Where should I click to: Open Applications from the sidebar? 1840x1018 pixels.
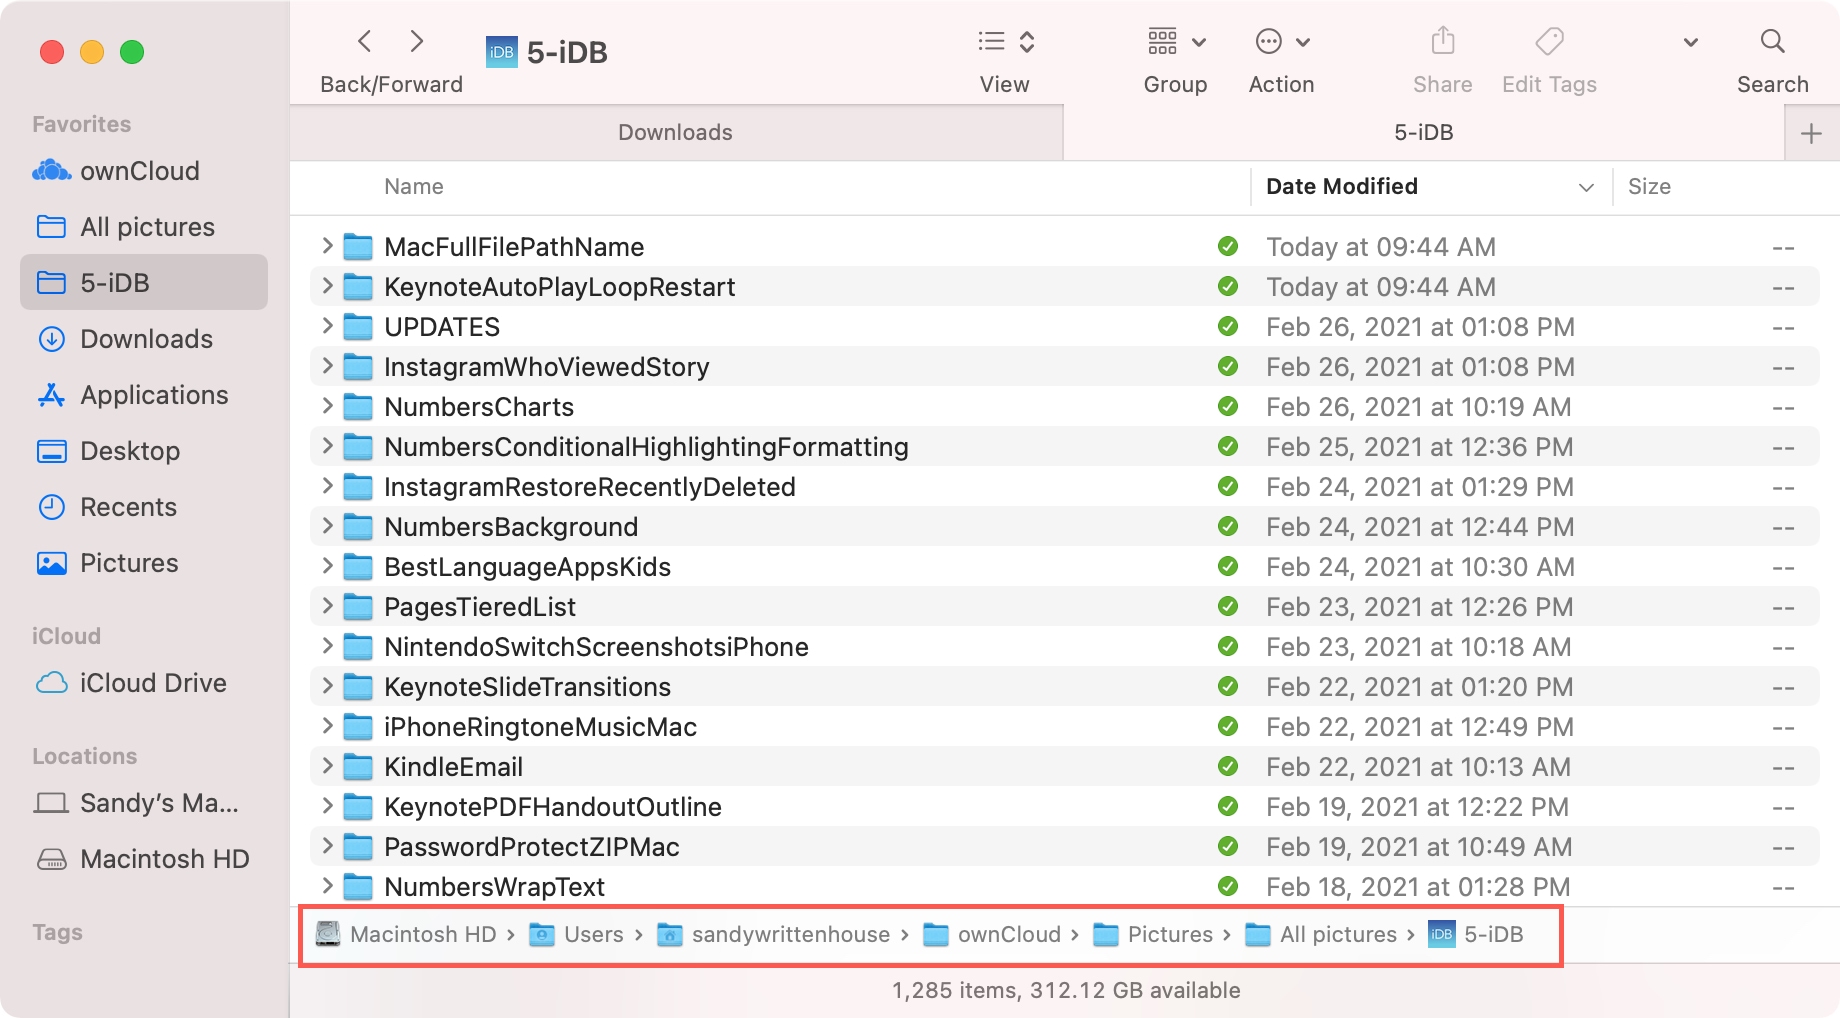[x=144, y=395]
